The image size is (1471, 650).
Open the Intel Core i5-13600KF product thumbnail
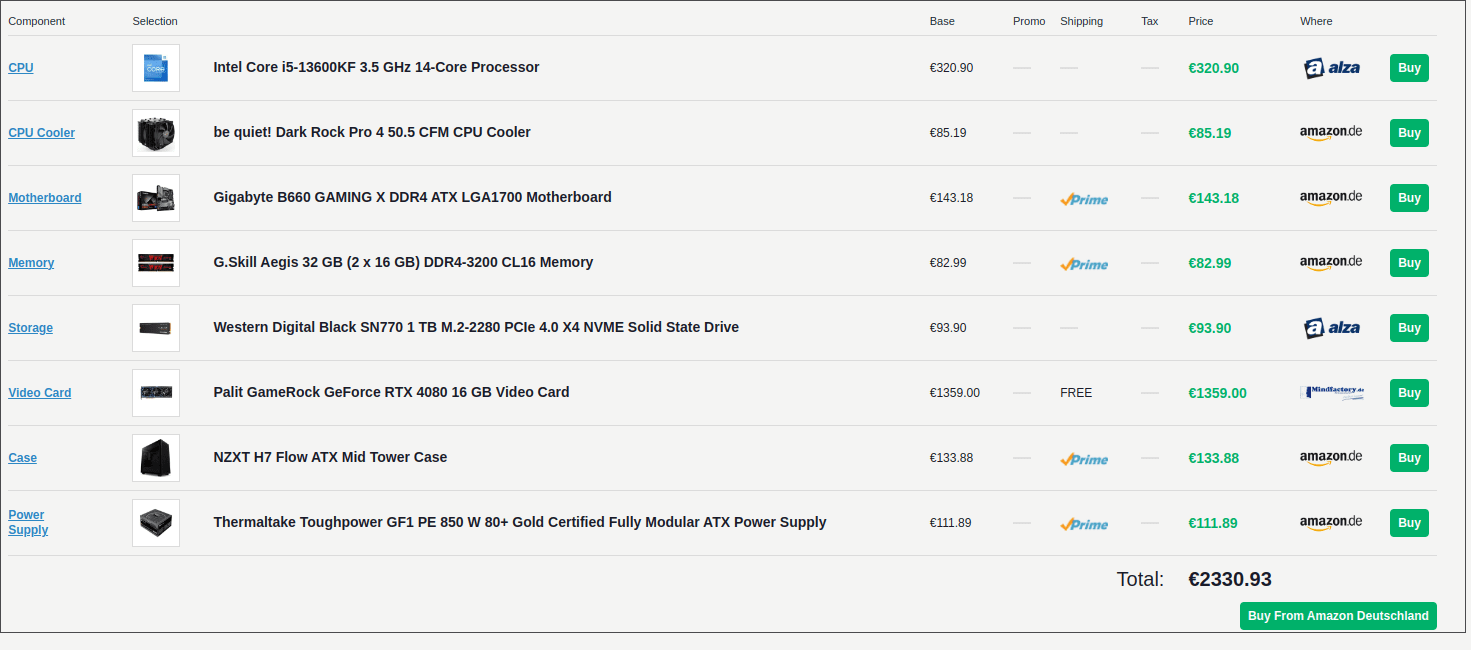pyautogui.click(x=156, y=68)
